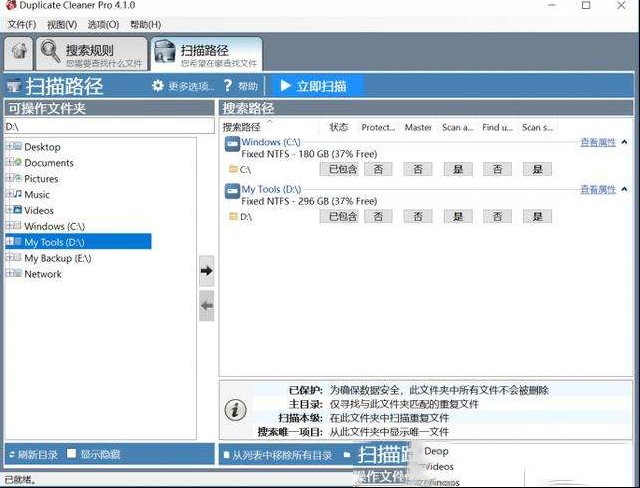
Task: Open 查看属性 link for Windows (C:\)
Action: [598, 142]
